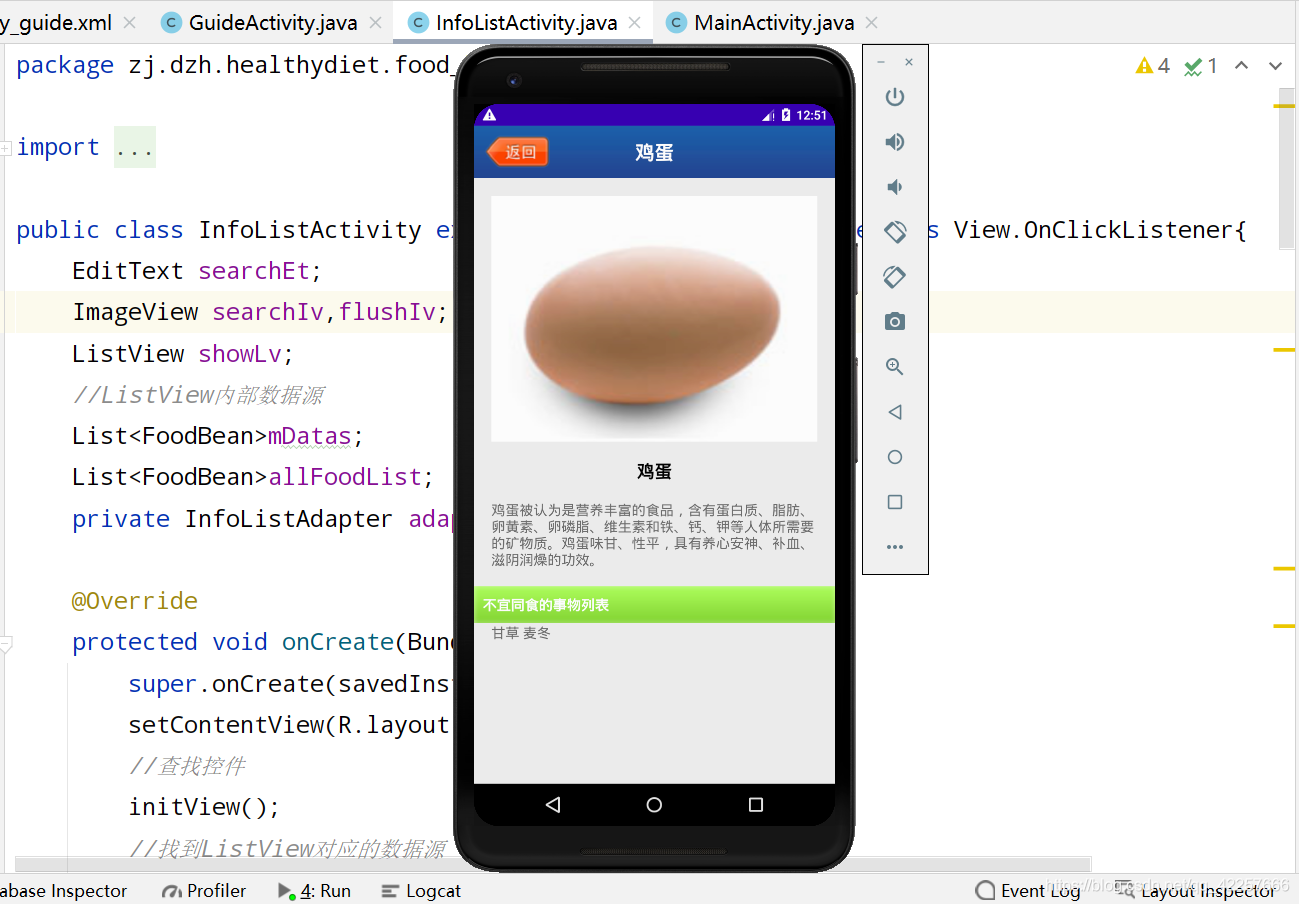Close the MainActivity.java tab
Image resolution: width=1299 pixels, height=904 pixels.
coord(871,22)
